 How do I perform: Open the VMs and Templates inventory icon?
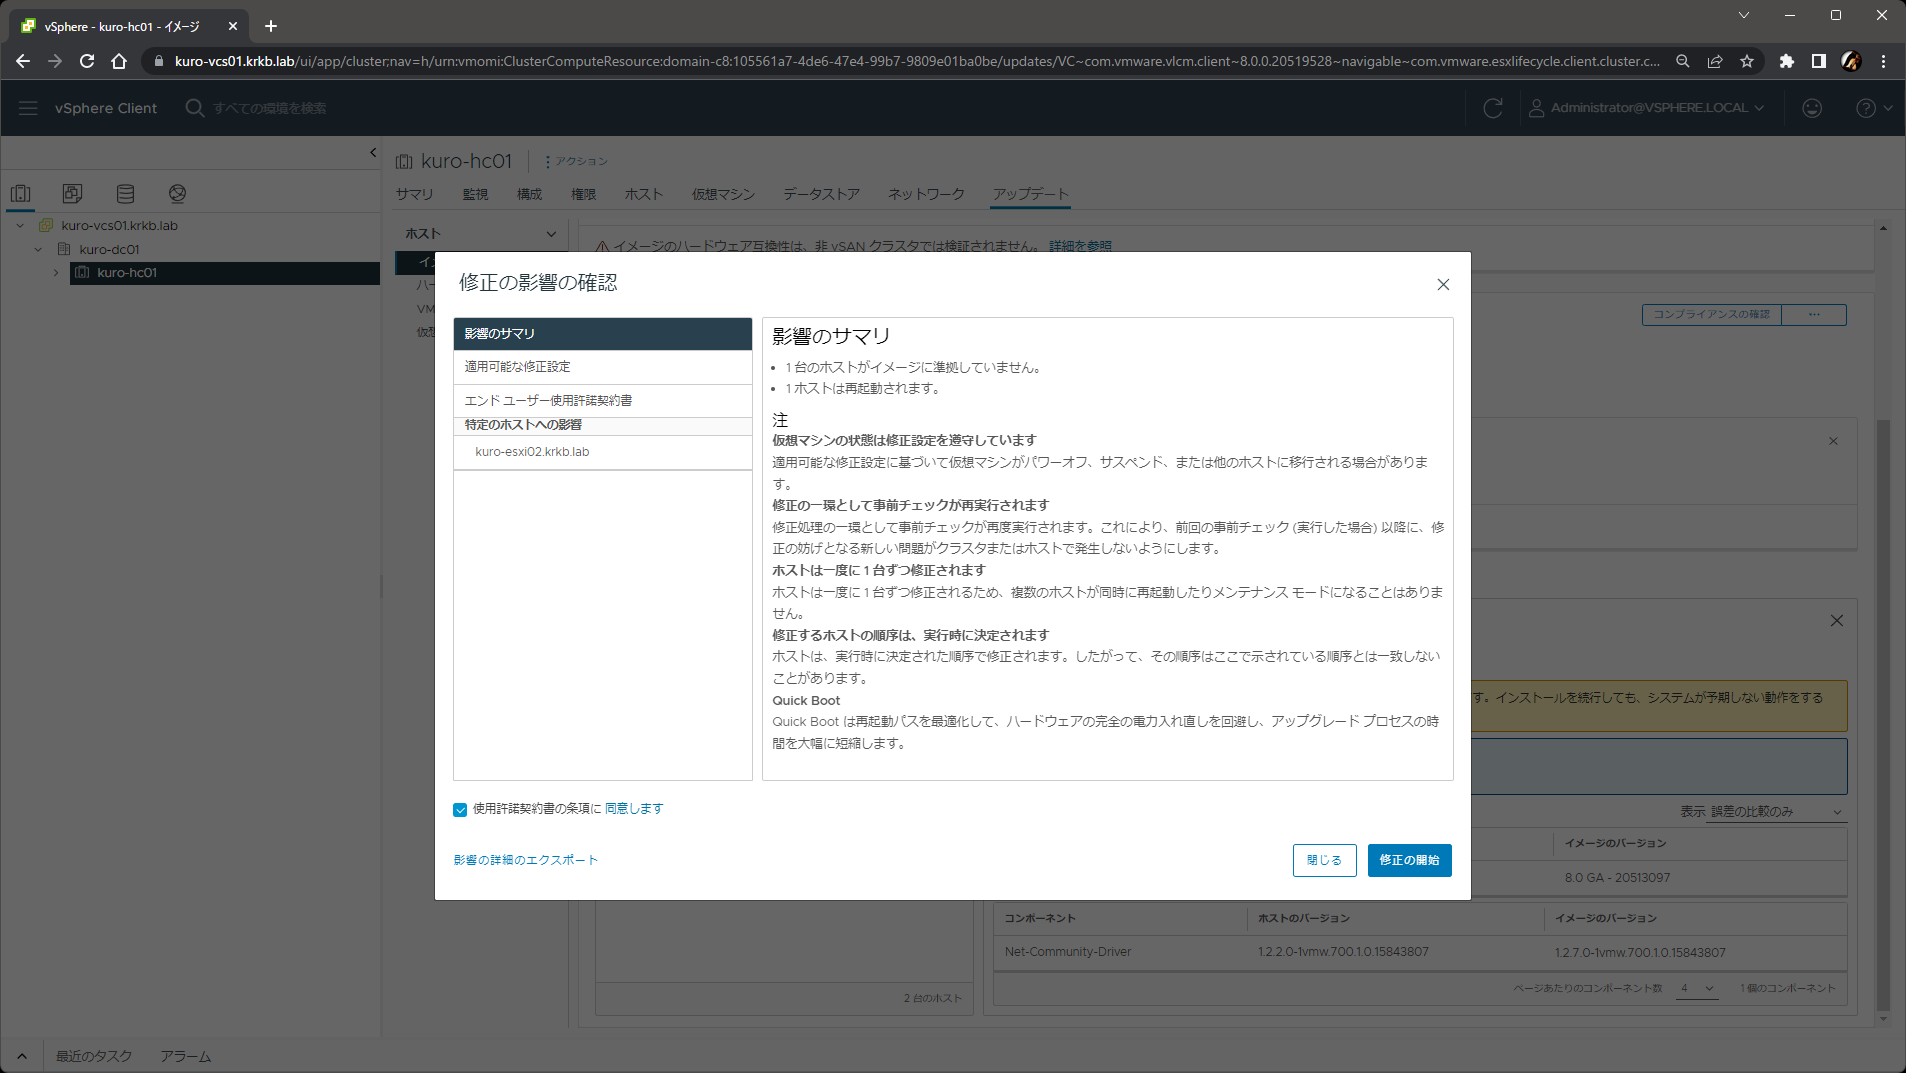pos(73,194)
